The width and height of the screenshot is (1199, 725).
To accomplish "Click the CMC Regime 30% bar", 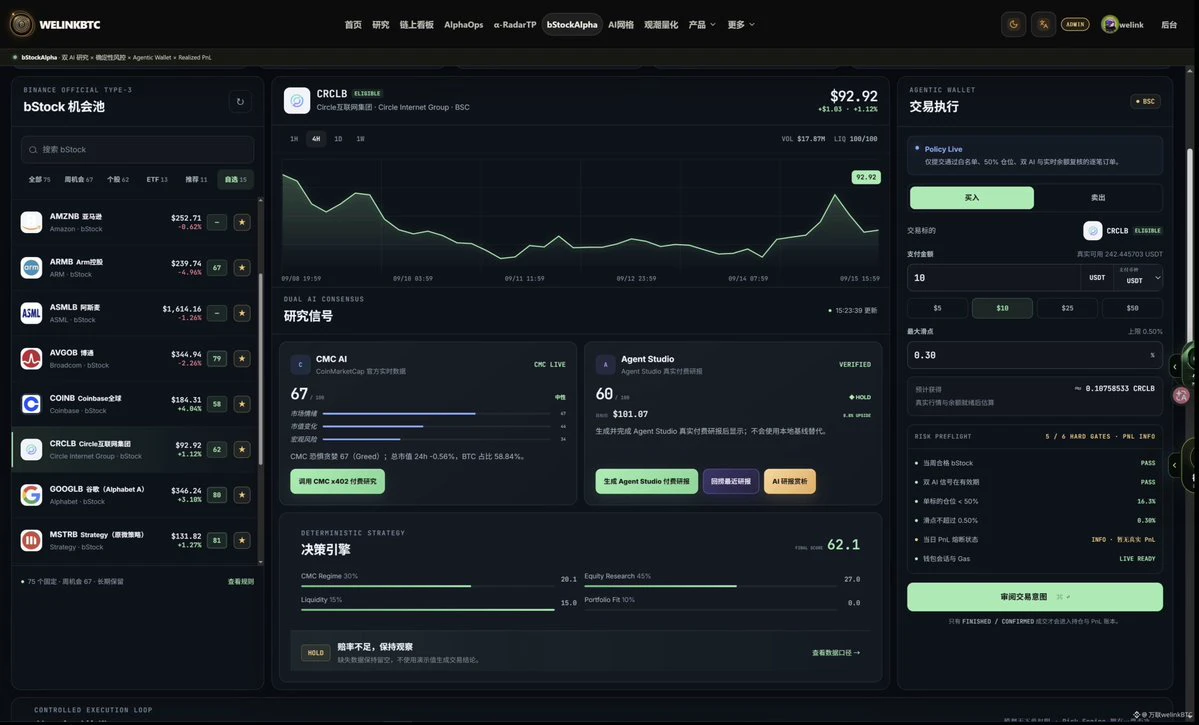I will coord(427,586).
